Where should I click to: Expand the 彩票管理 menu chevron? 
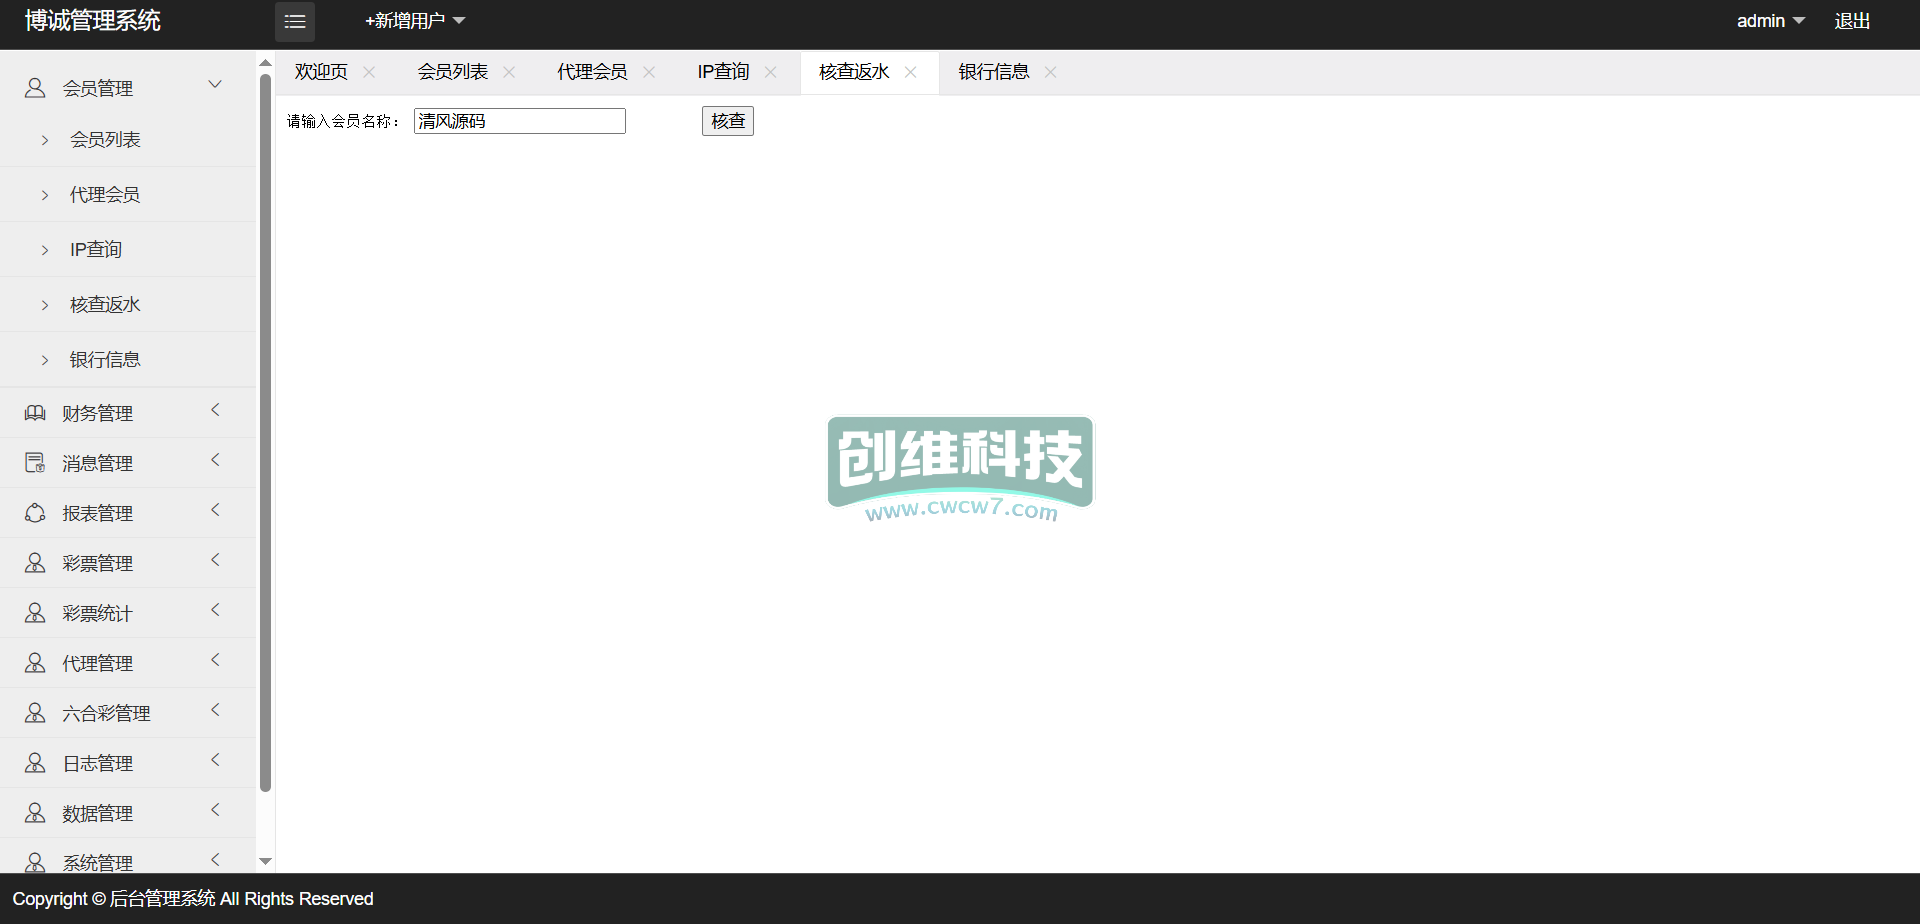[x=215, y=560]
